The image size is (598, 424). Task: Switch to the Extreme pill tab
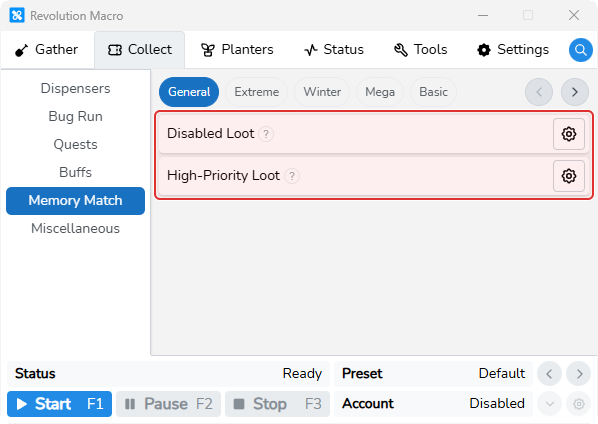(x=257, y=92)
